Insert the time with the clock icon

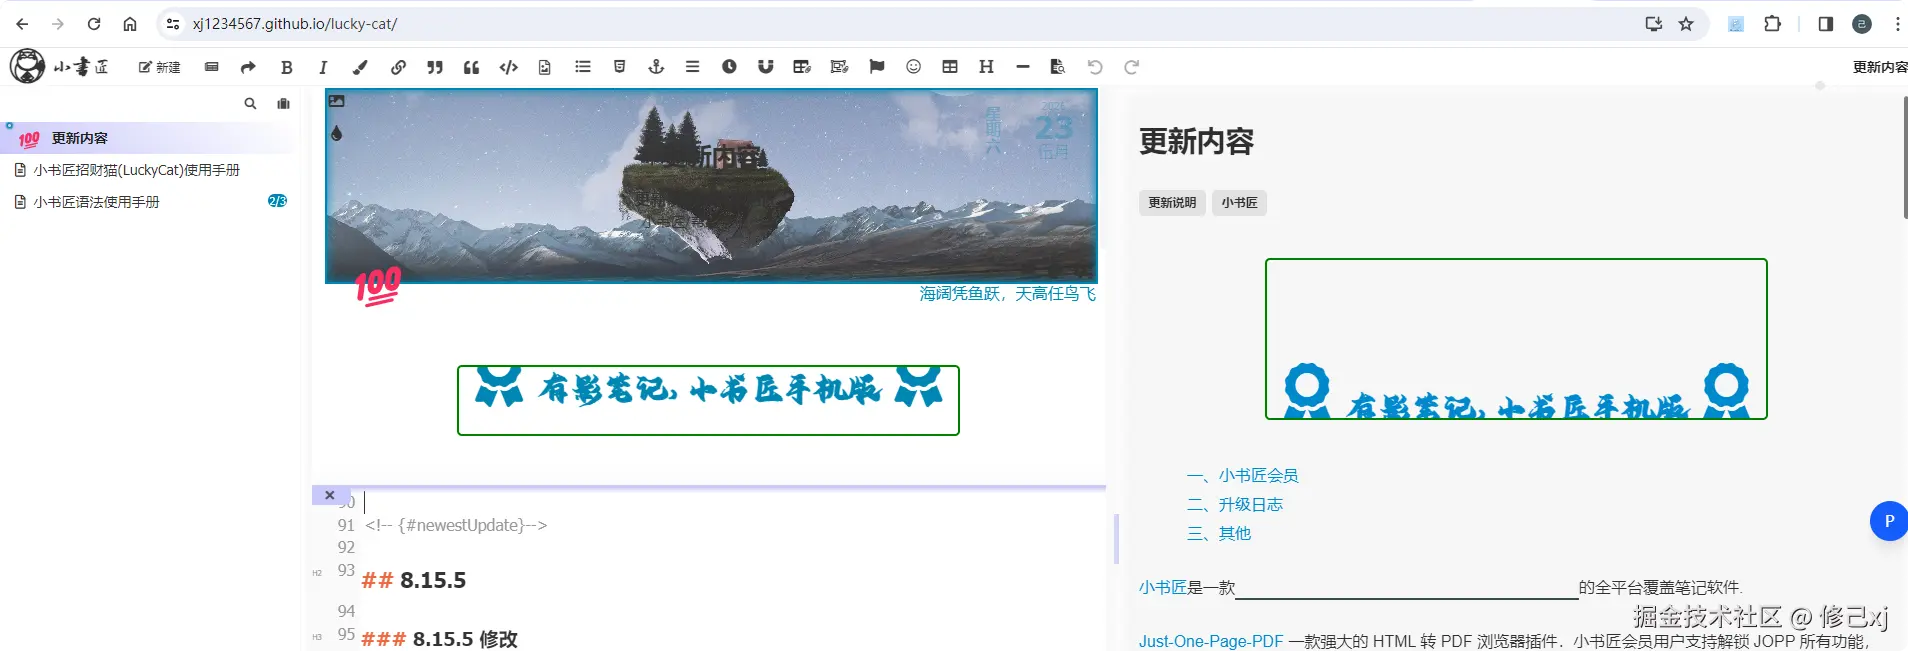729,66
